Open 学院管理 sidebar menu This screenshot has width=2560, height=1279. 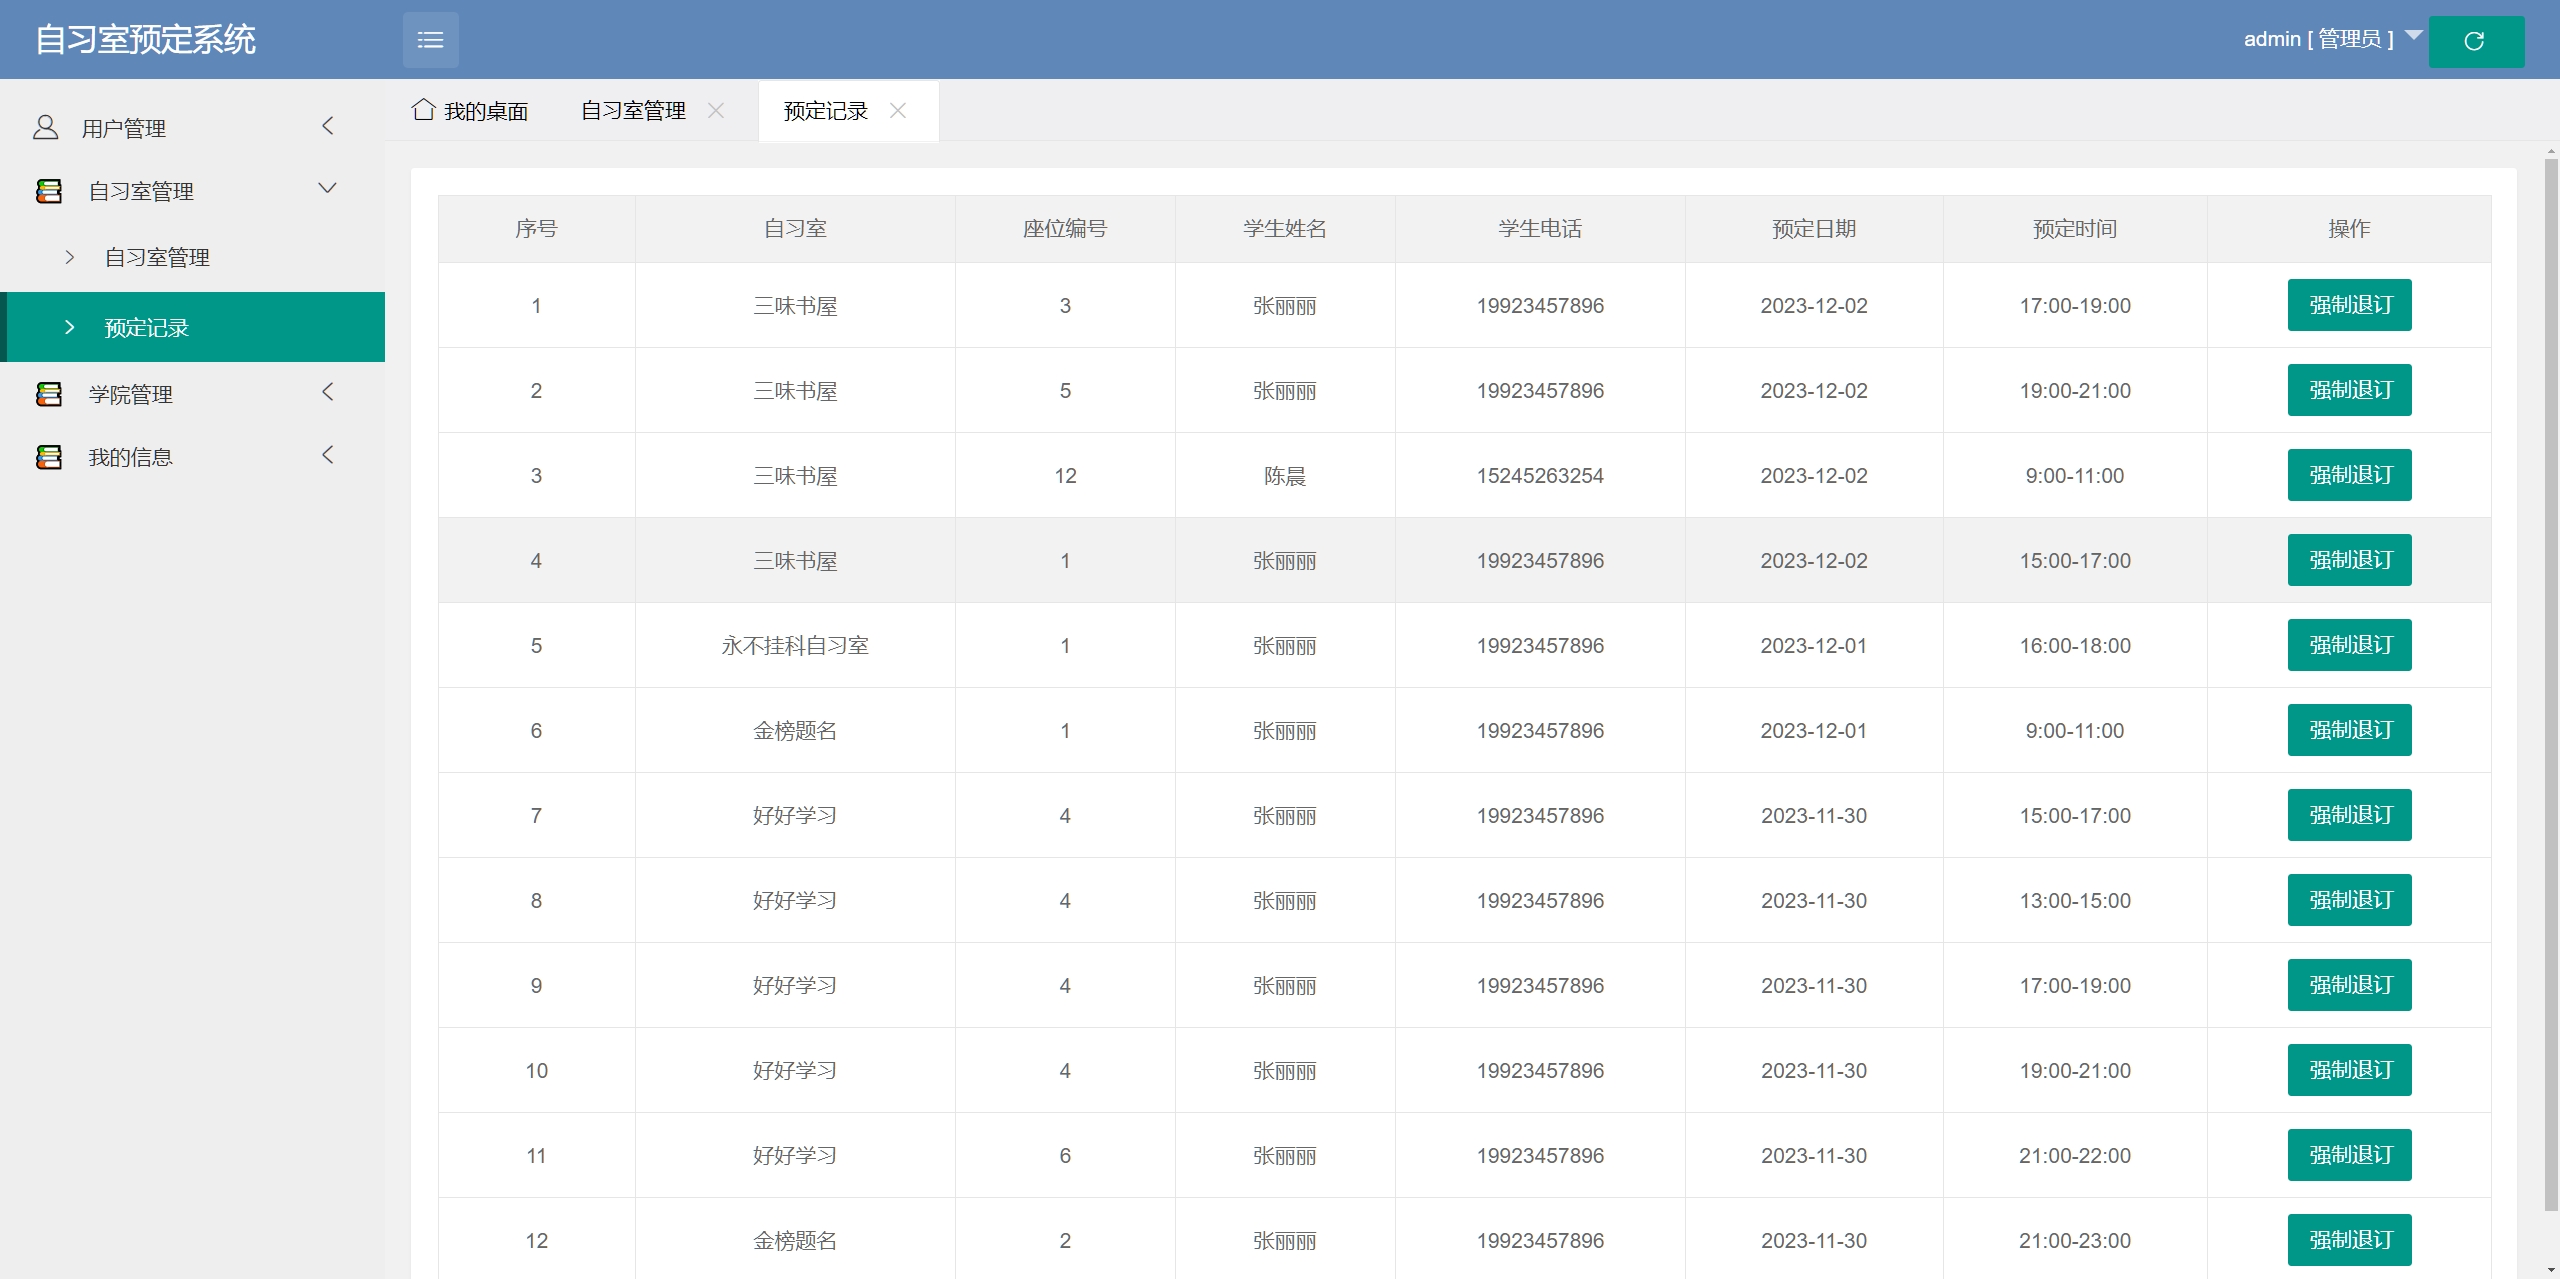click(x=192, y=394)
